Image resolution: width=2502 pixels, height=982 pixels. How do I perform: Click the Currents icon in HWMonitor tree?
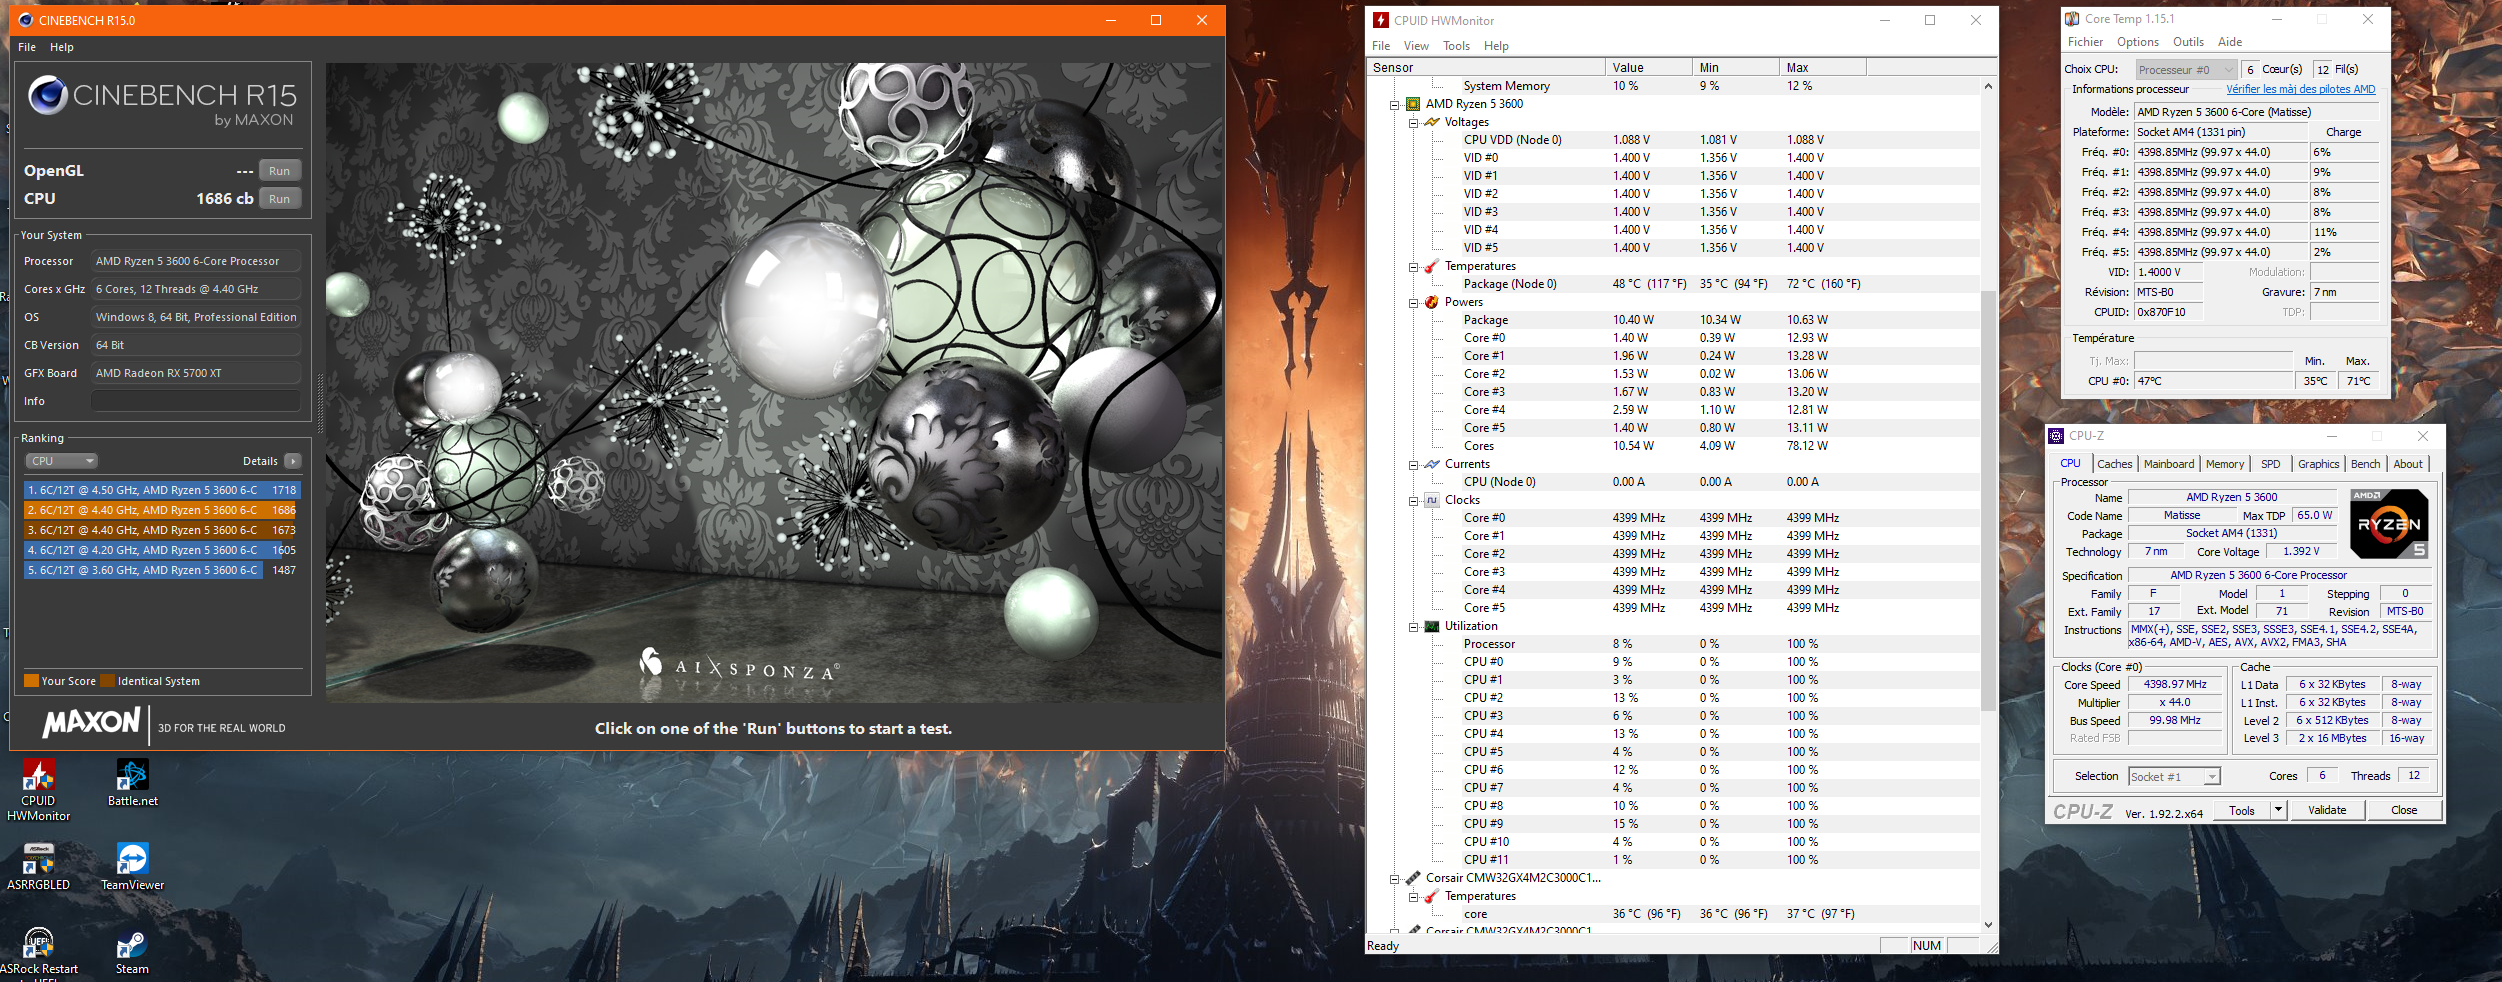[x=1431, y=464]
